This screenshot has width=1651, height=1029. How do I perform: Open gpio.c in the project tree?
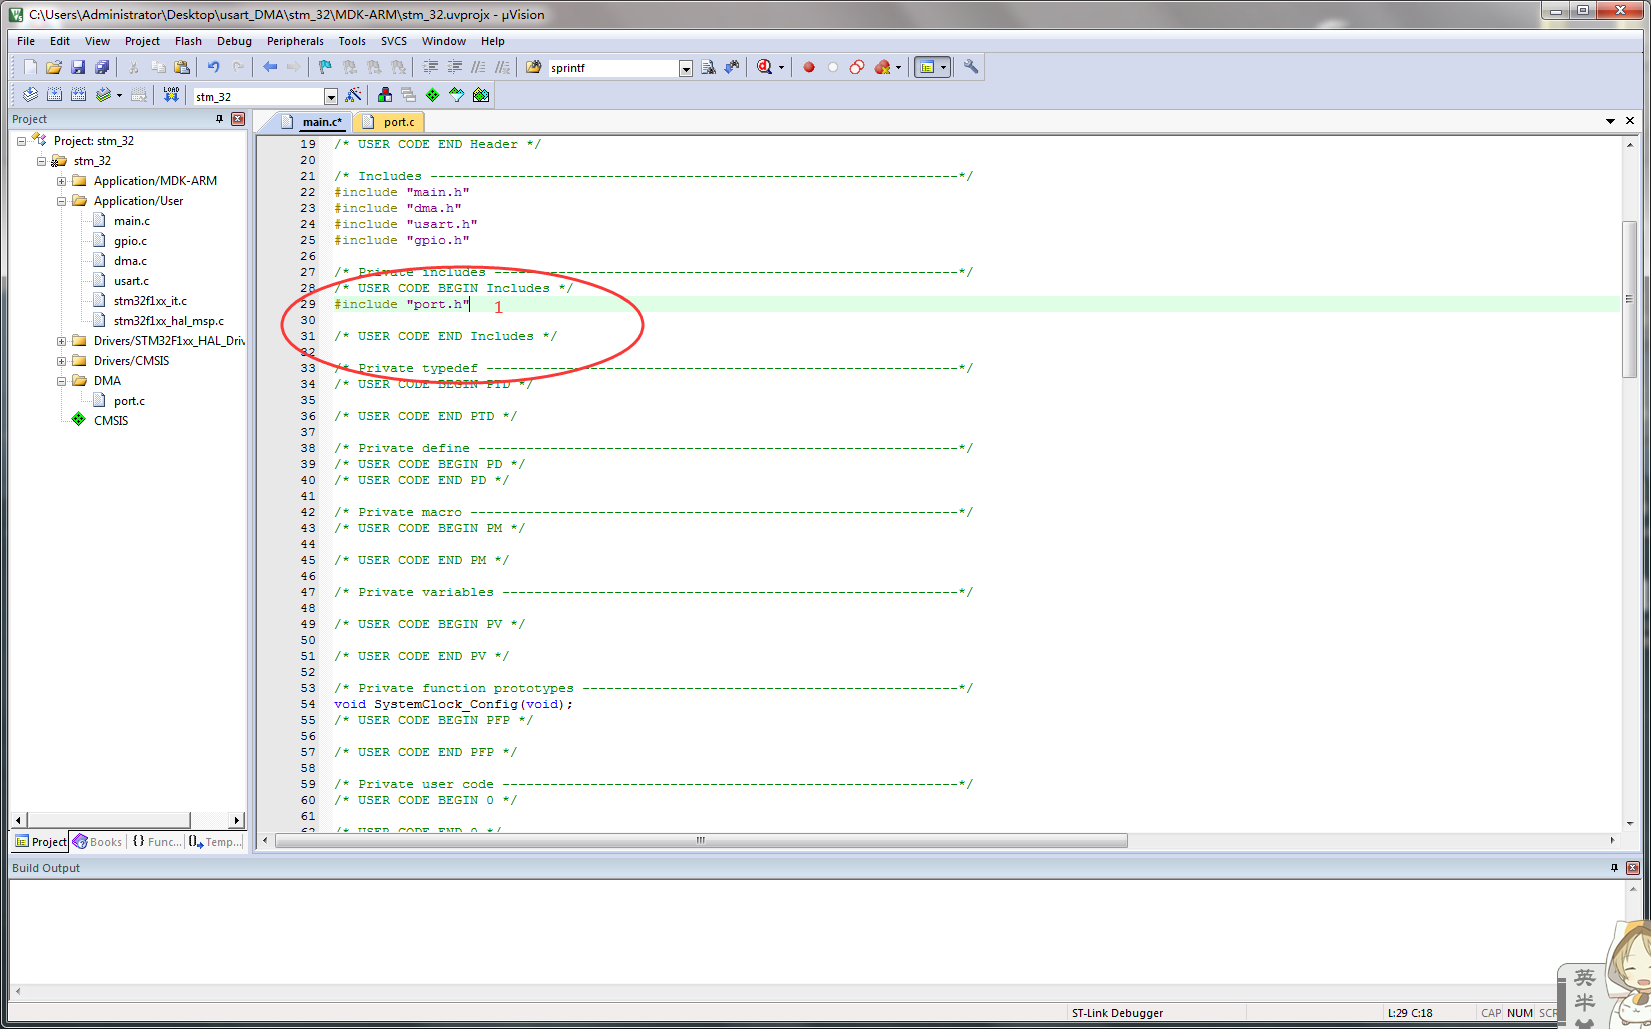point(130,241)
